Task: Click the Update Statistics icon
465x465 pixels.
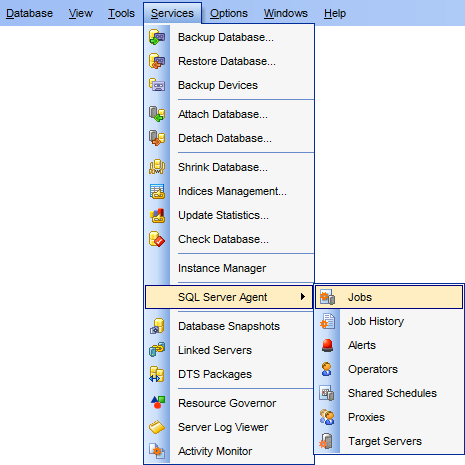Action: (157, 215)
